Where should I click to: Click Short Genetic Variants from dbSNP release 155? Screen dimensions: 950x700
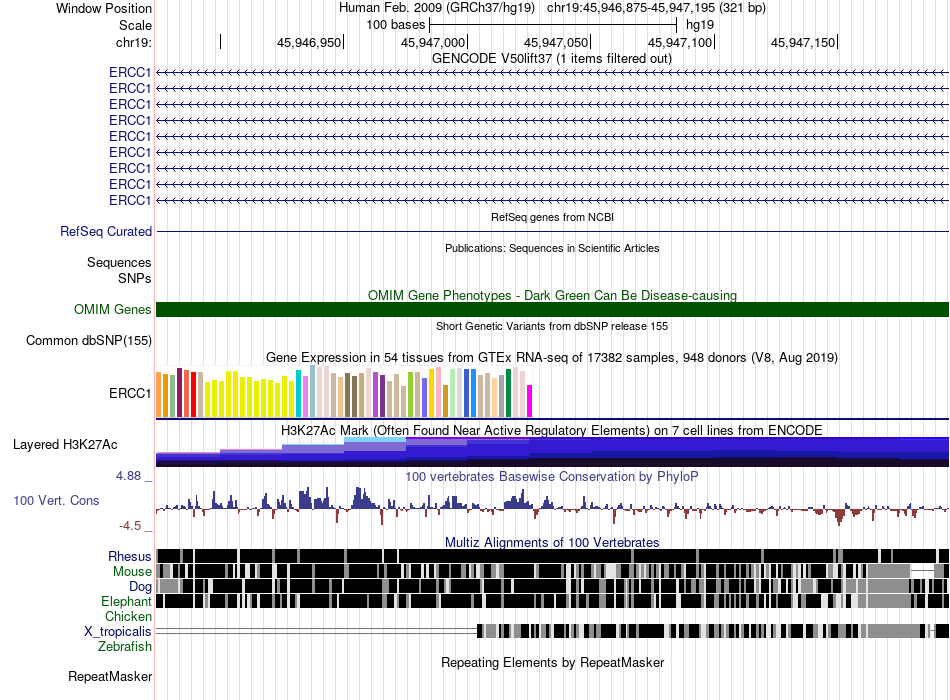[x=552, y=326]
